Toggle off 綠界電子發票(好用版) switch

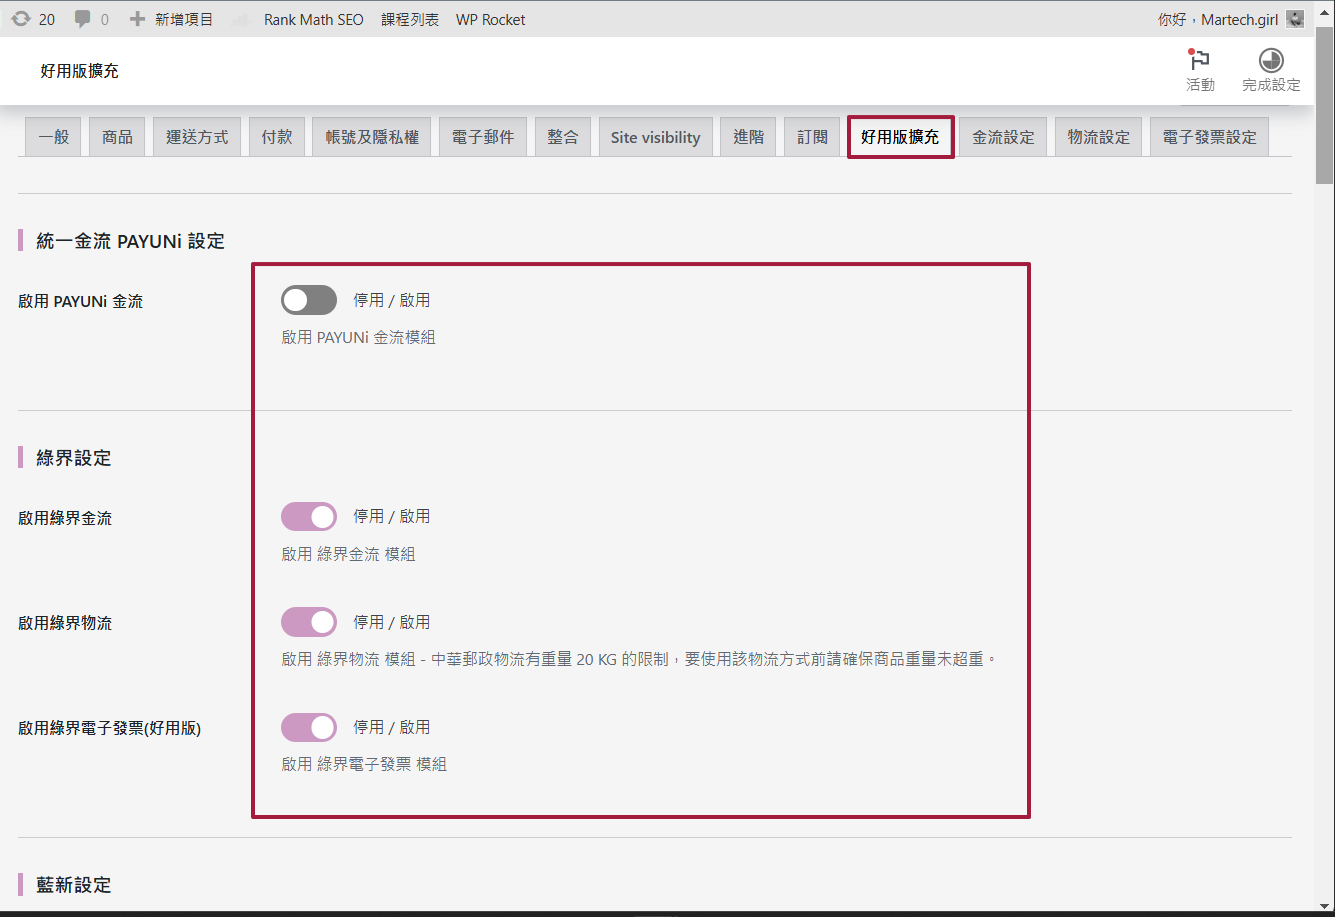click(x=309, y=727)
